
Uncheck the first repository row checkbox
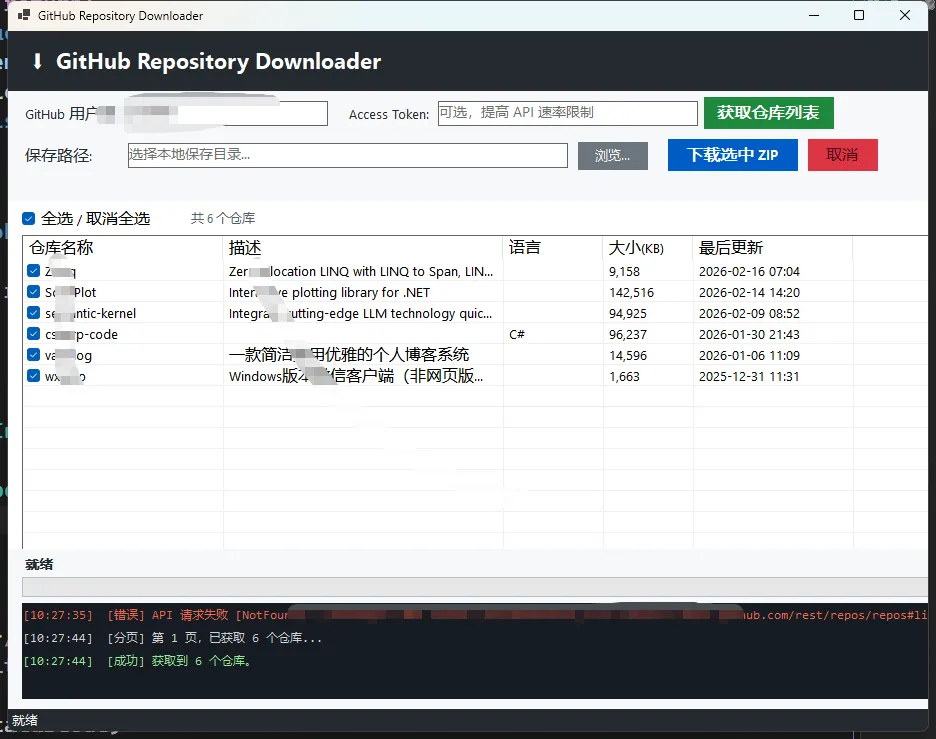point(34,271)
